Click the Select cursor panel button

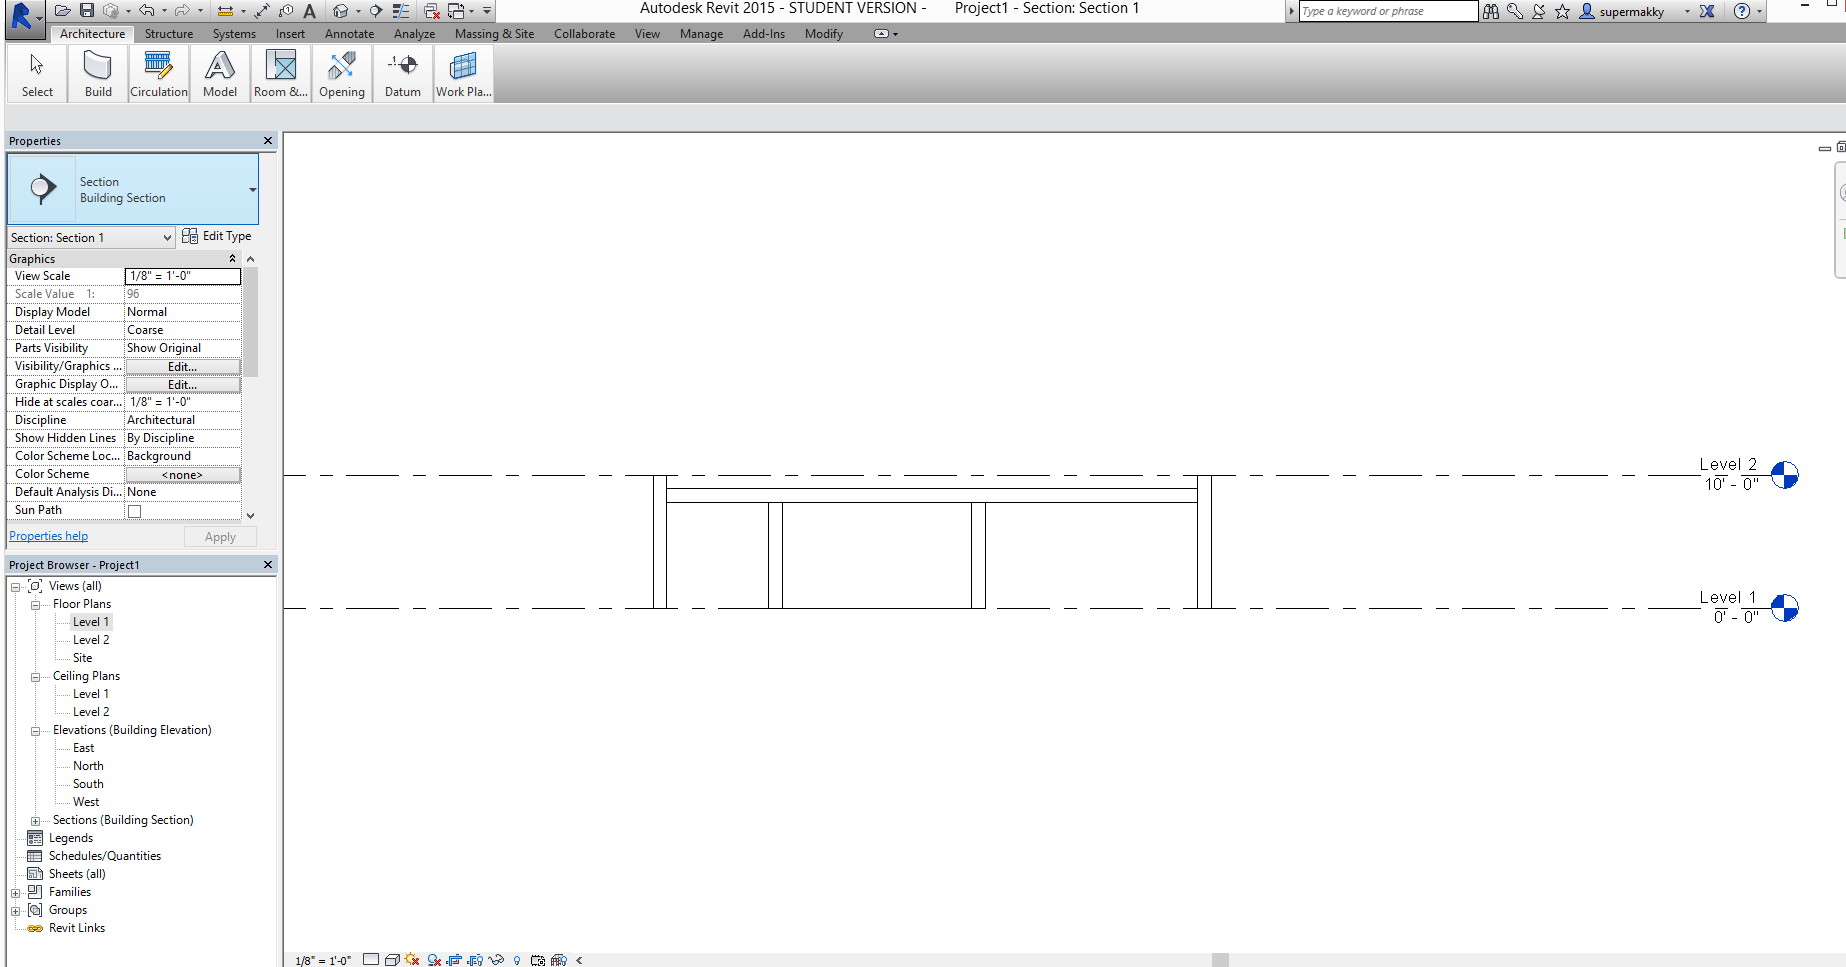[37, 74]
